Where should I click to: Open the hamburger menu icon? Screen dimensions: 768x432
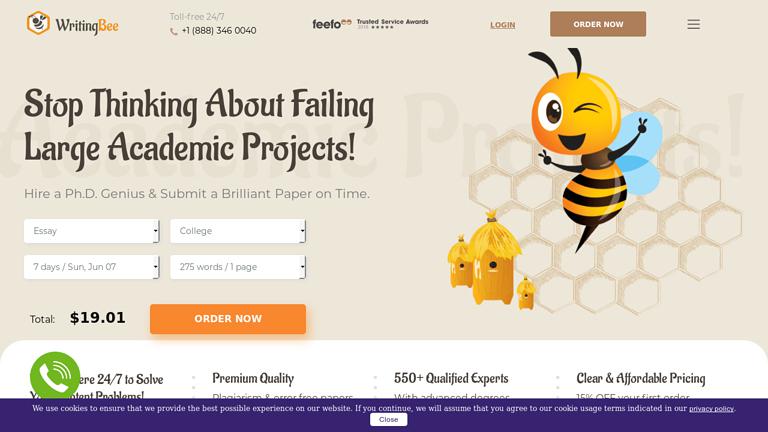click(x=693, y=24)
